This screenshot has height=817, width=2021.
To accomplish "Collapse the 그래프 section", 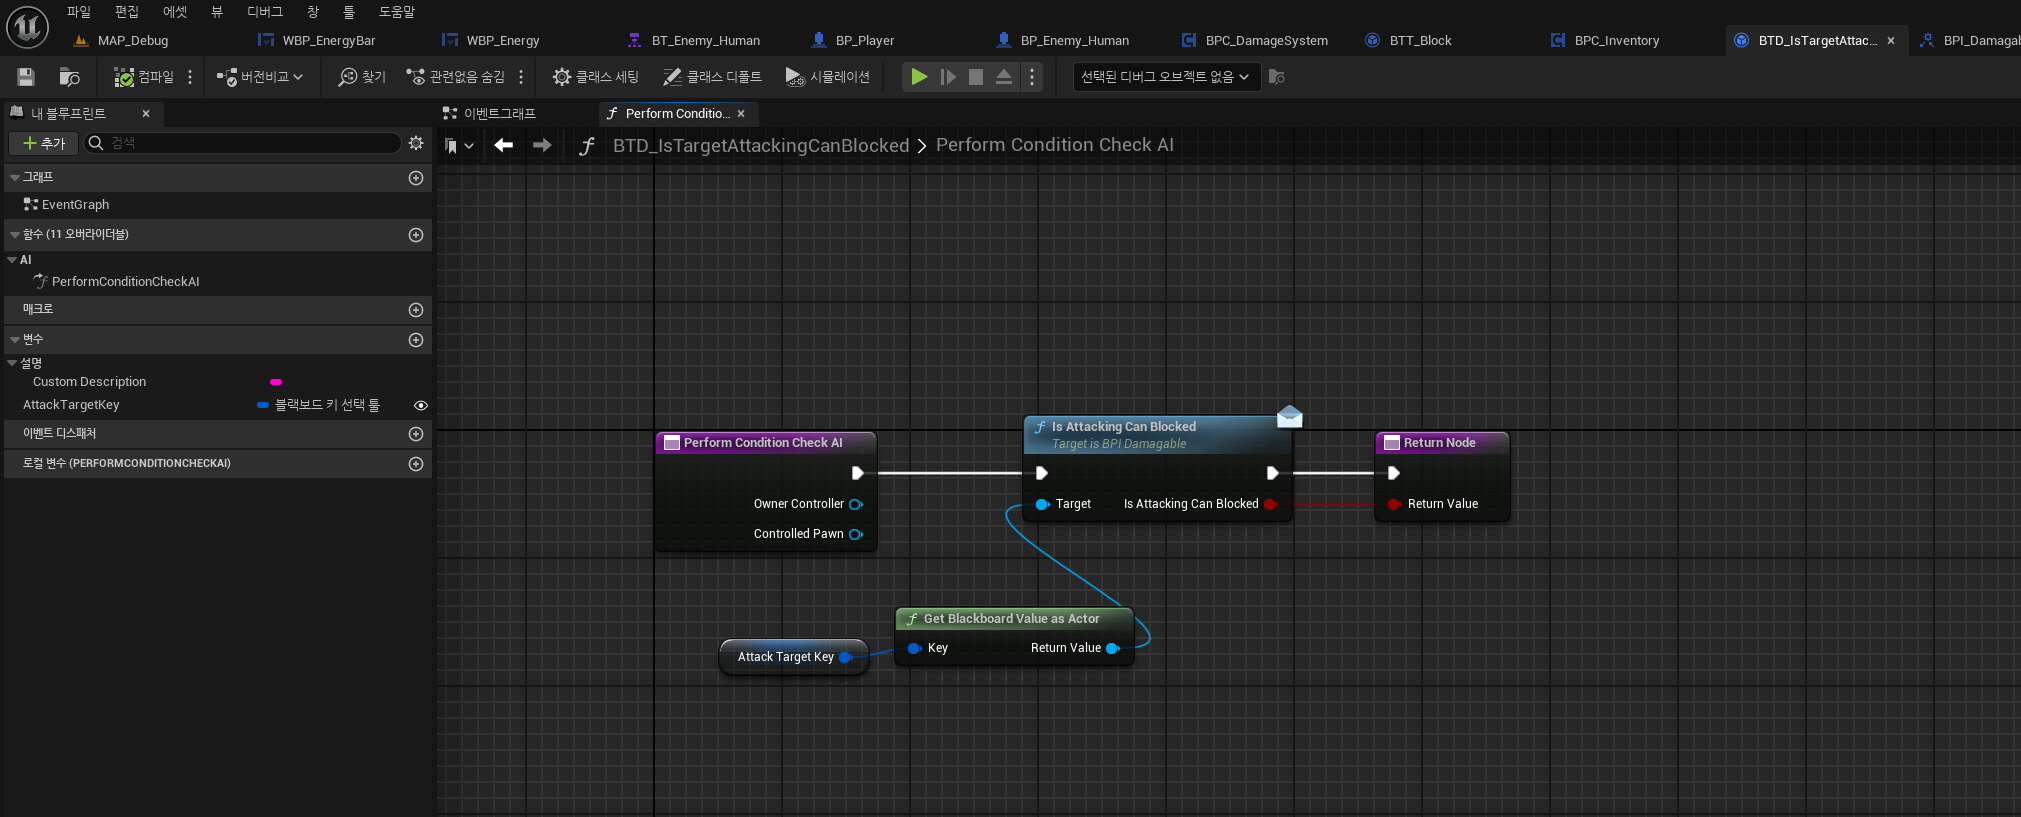I will [14, 177].
